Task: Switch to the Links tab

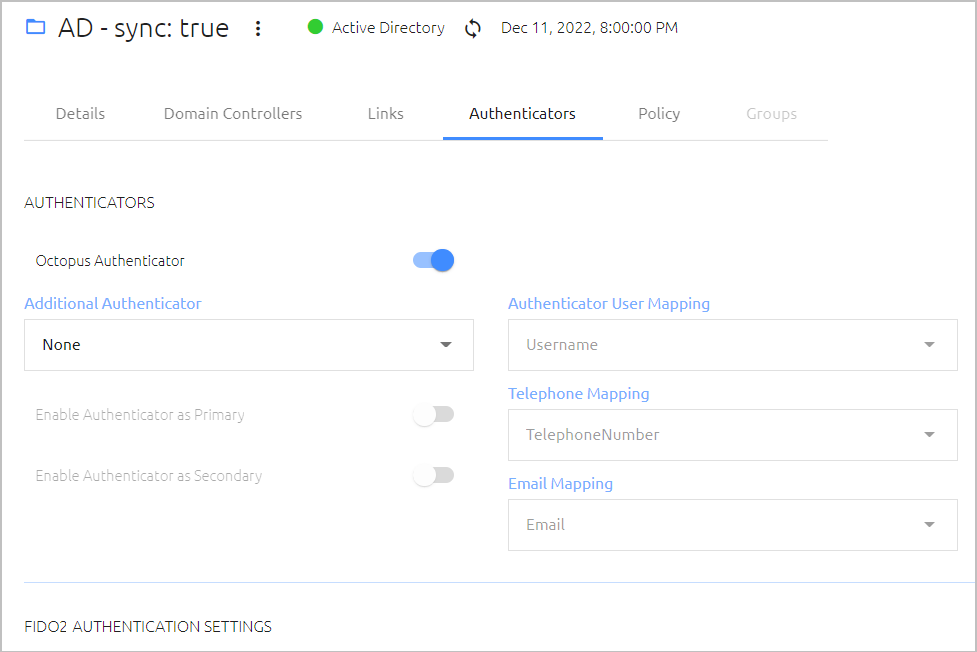Action: pos(386,113)
